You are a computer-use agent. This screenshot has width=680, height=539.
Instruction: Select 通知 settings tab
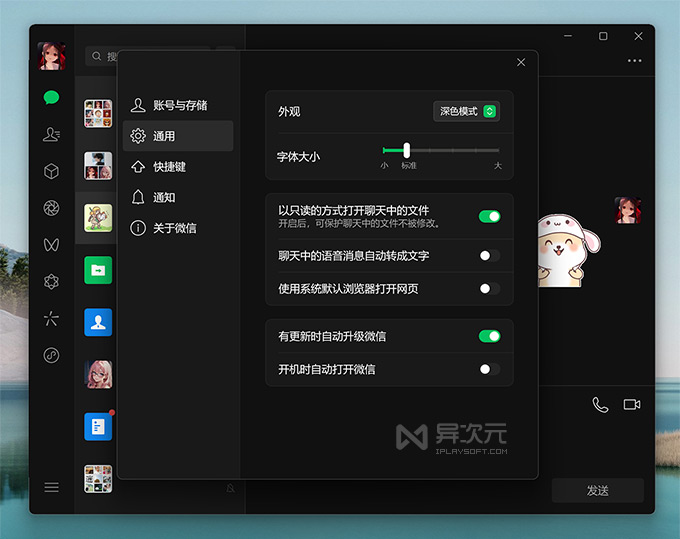click(178, 197)
